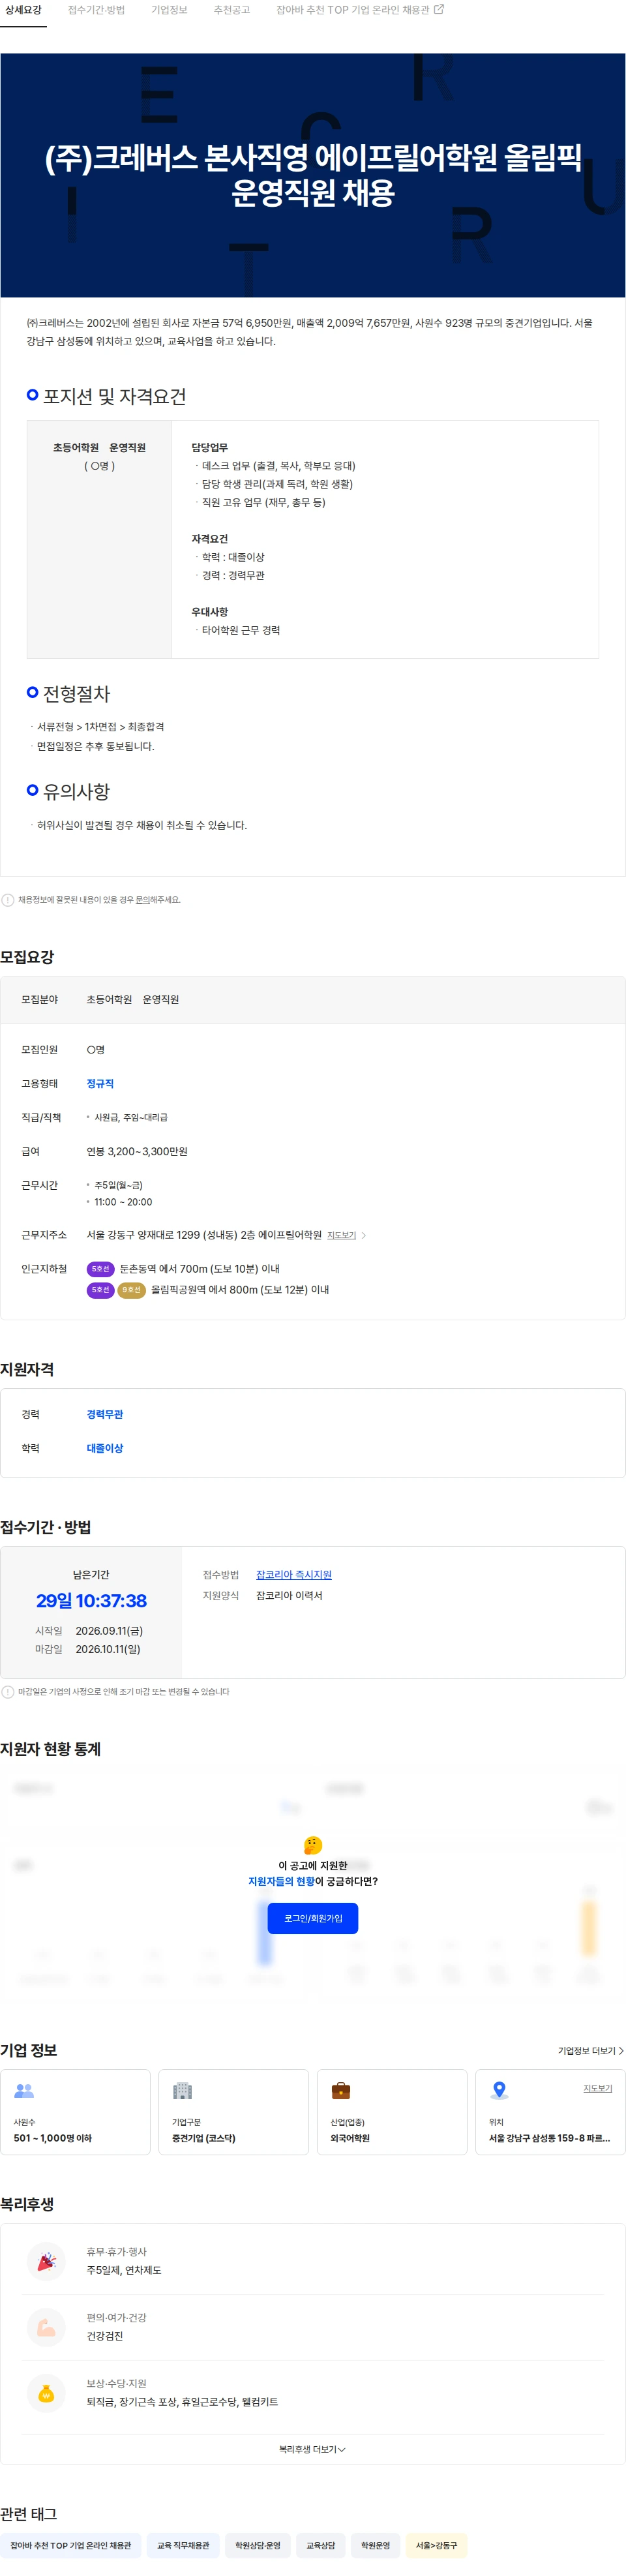Click 서울 강남구 삼성동 159-8 location text
Screen dimensions: 626x2576
point(549,2138)
